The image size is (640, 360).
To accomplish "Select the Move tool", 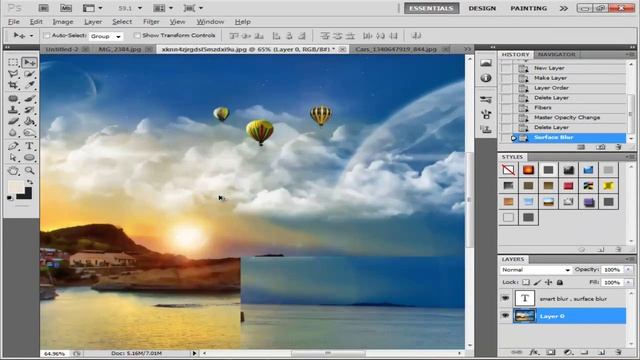I will click(x=29, y=62).
